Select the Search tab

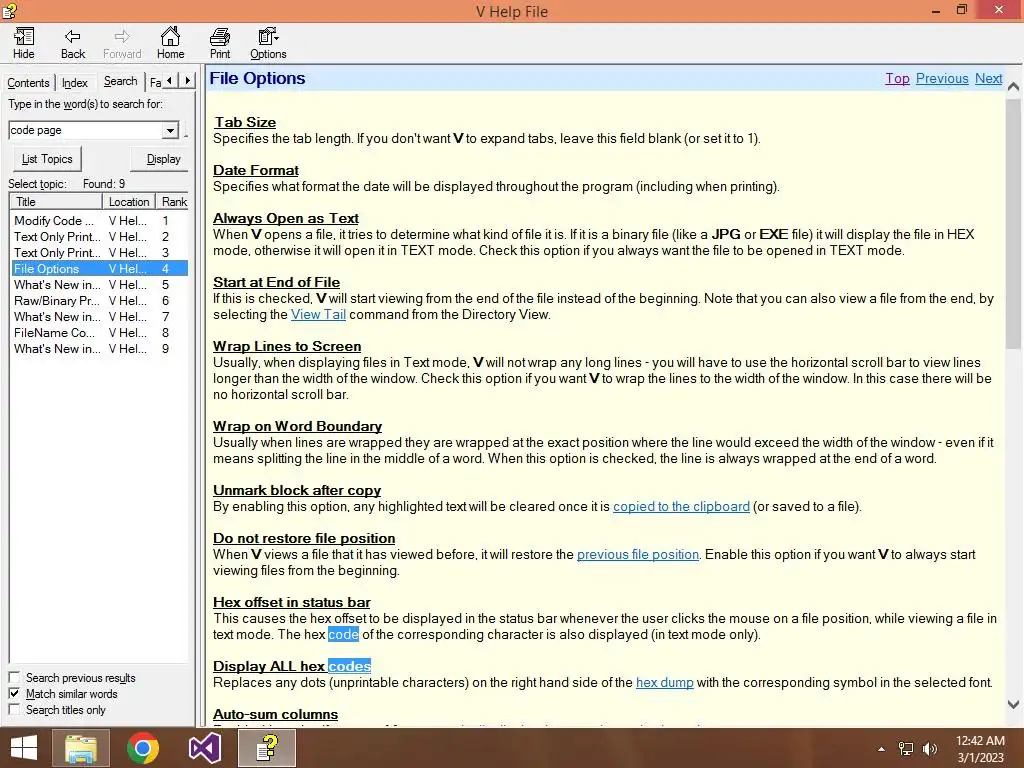121,81
